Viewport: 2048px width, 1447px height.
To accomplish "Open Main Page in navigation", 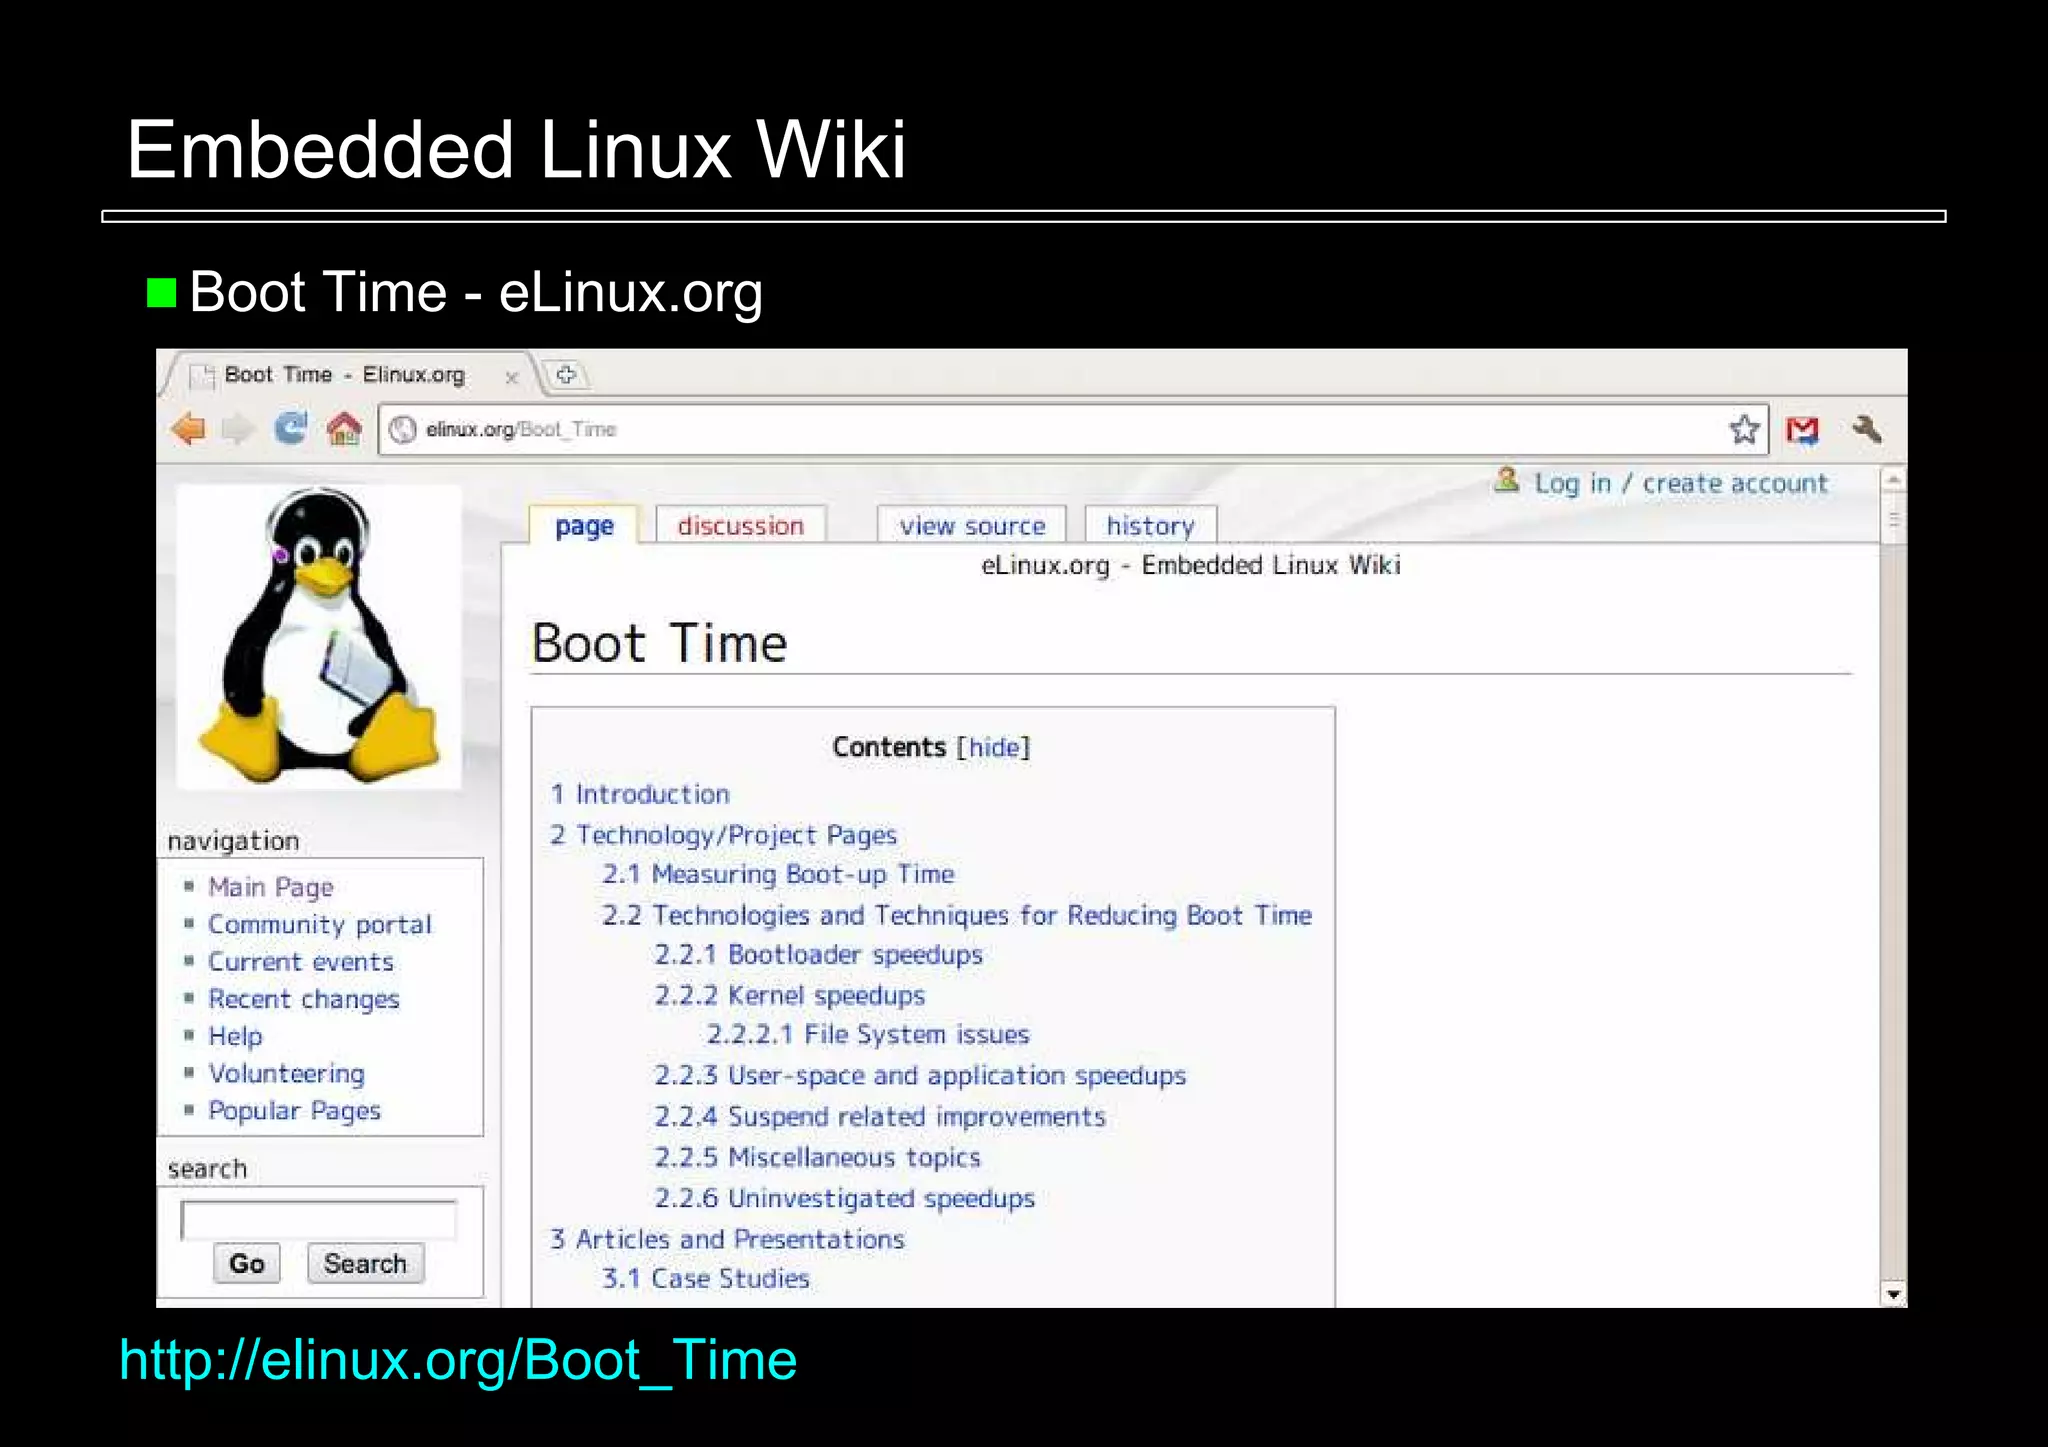I will point(270,888).
